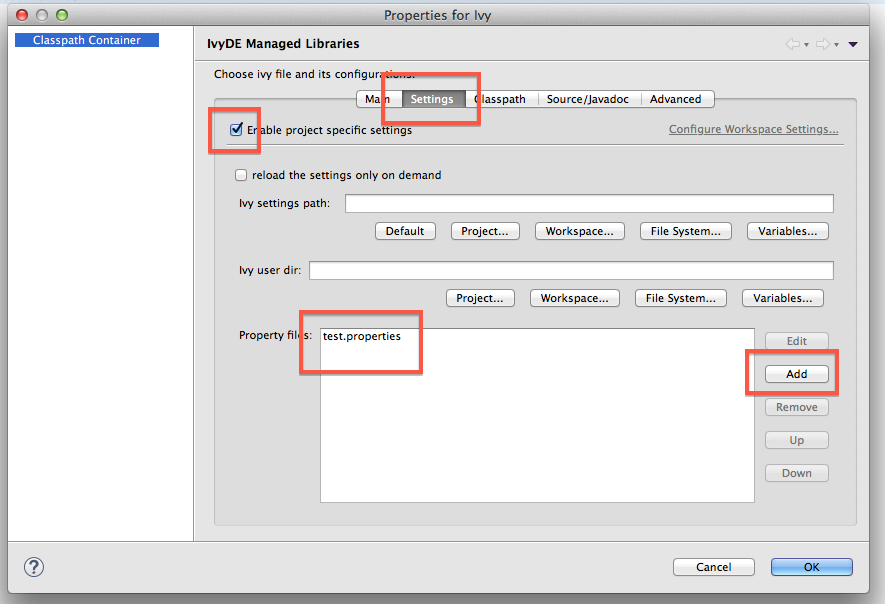Click File System... button under Ivy settings path
This screenshot has height=604, width=885.
[686, 231]
